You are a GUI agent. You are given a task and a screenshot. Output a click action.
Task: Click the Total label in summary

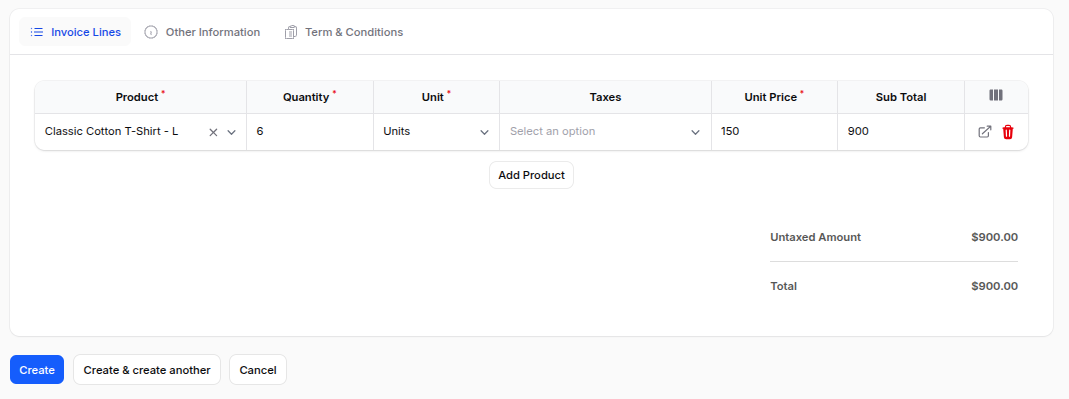point(783,286)
